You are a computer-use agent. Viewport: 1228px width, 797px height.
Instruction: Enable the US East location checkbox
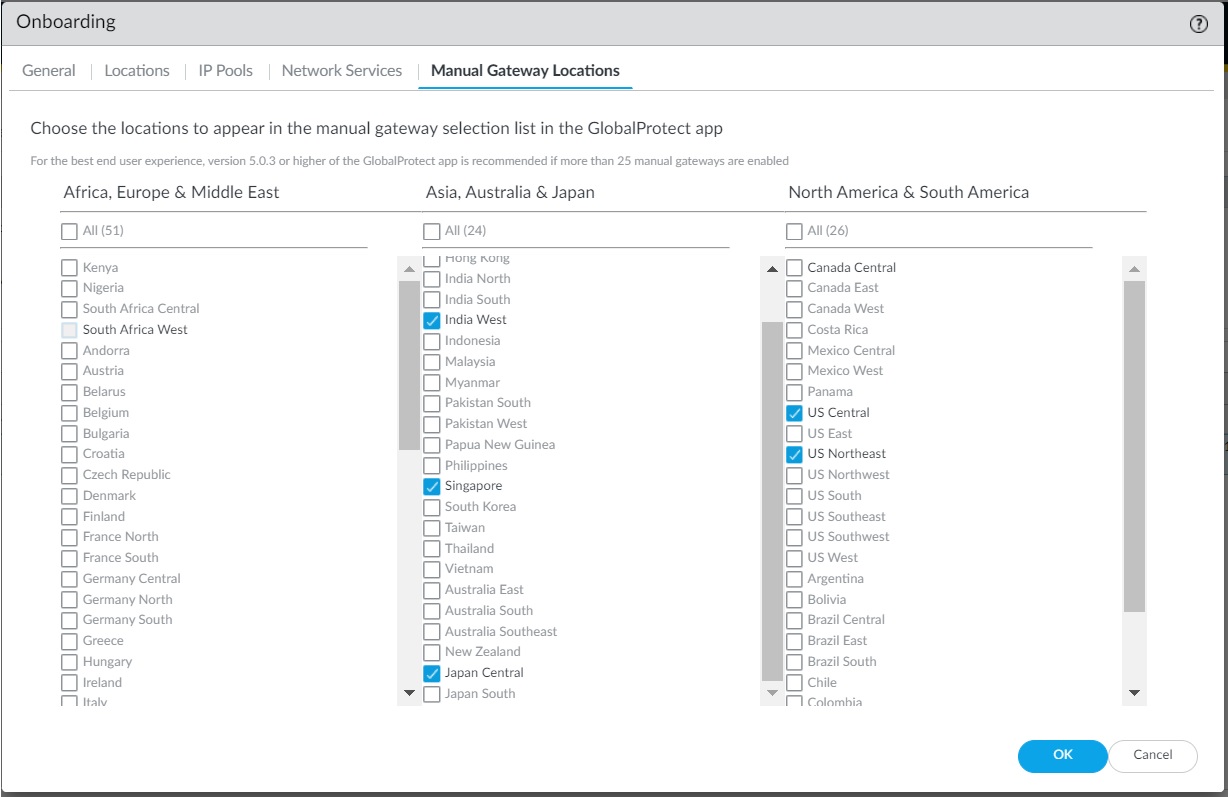794,434
